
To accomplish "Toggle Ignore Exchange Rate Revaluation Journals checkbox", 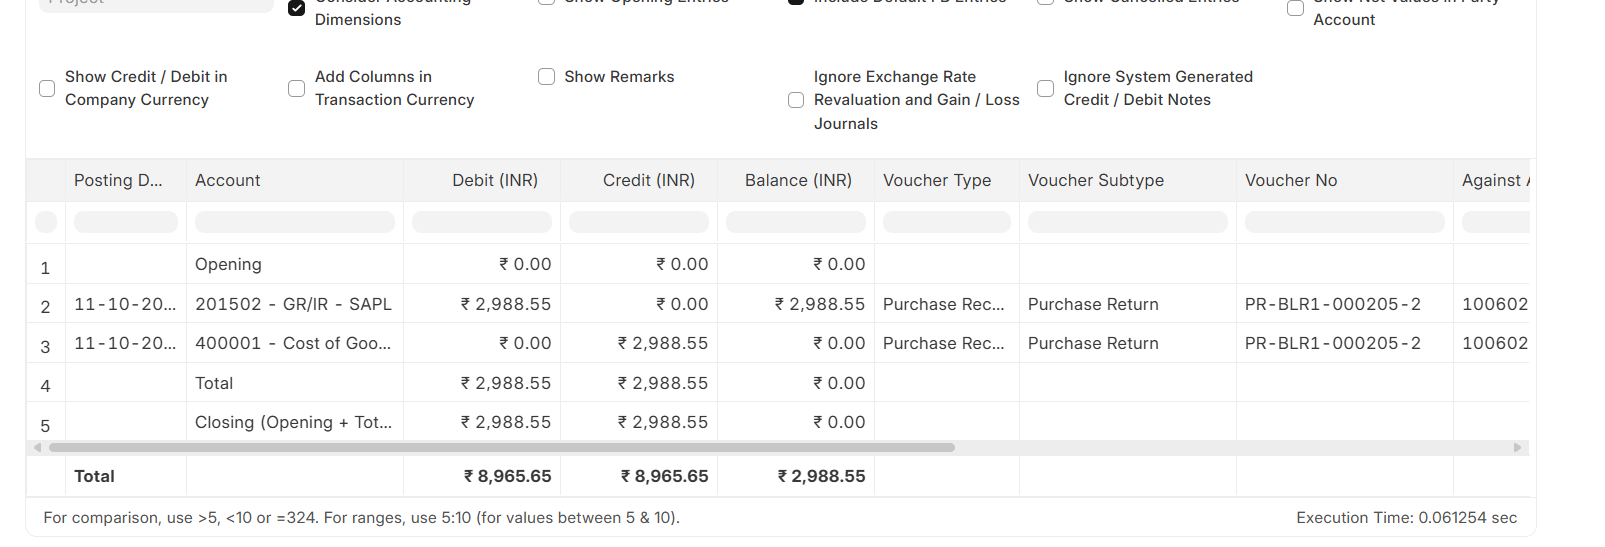I will 796,100.
